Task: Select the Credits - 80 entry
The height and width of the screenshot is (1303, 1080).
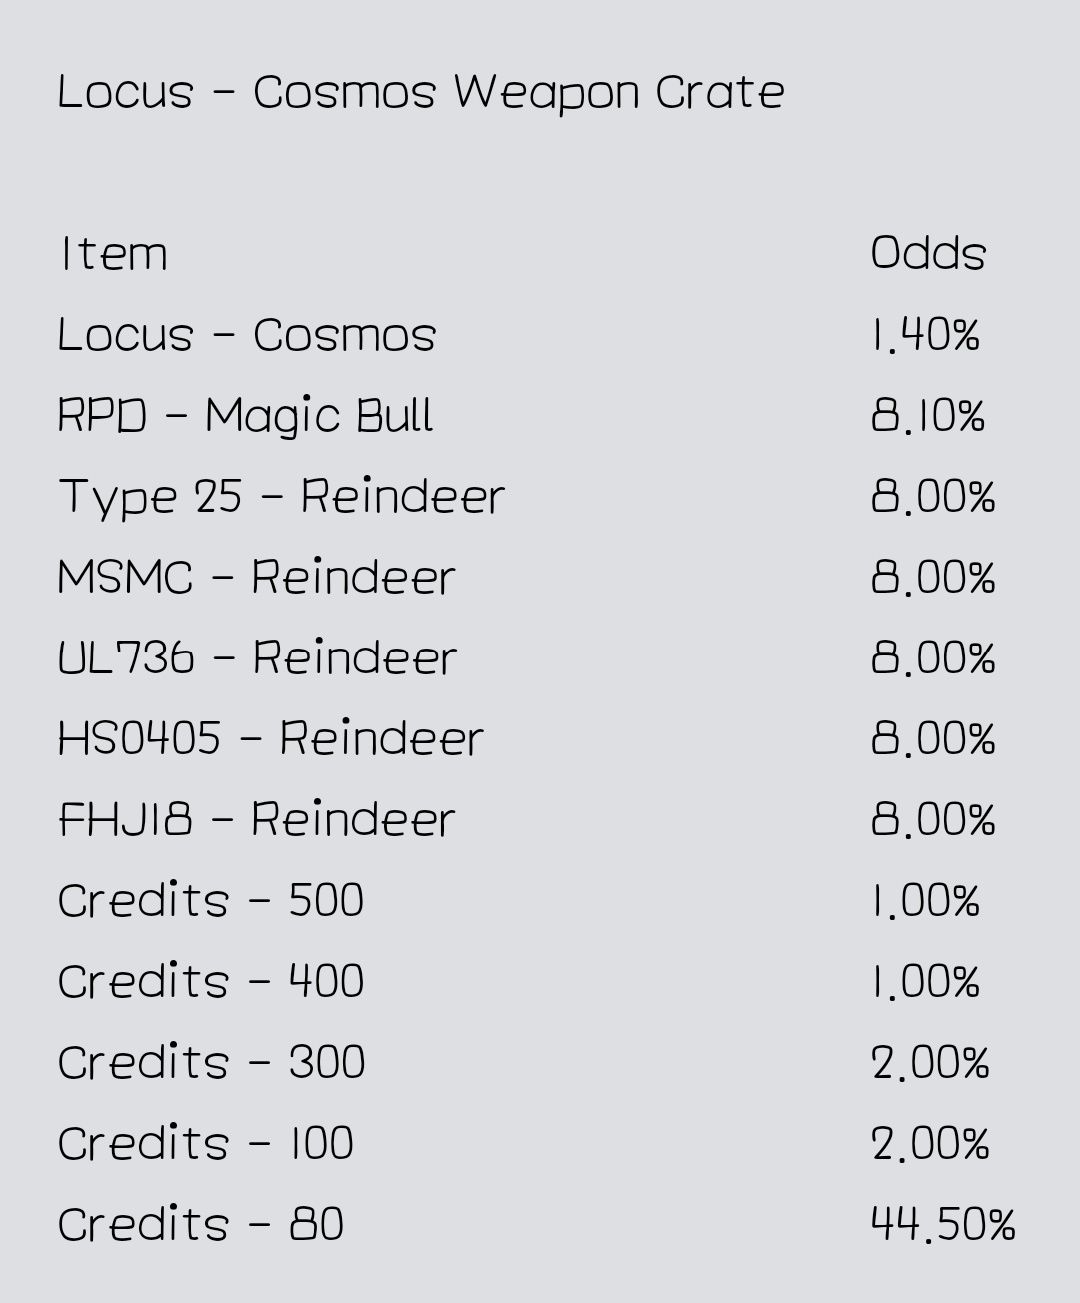Action: pyautogui.click(x=201, y=1224)
